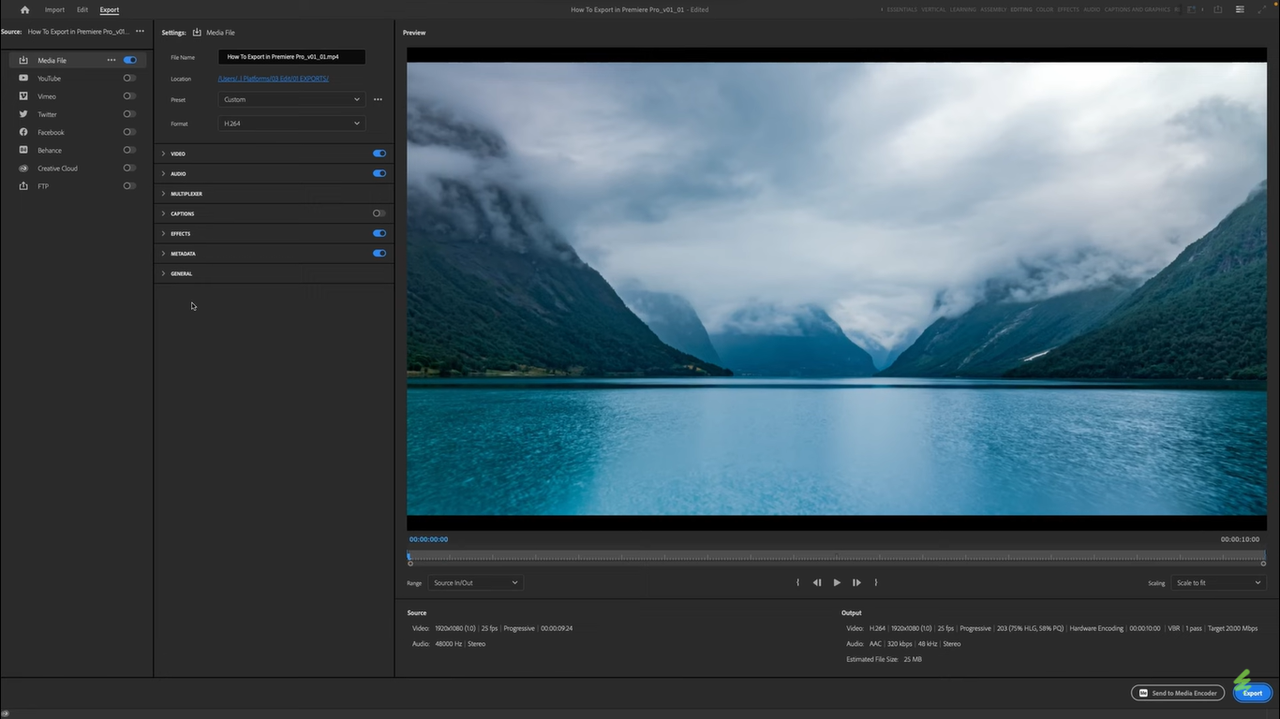The width and height of the screenshot is (1280, 719).
Task: Open the Preset dropdown showing Custom
Action: point(292,99)
